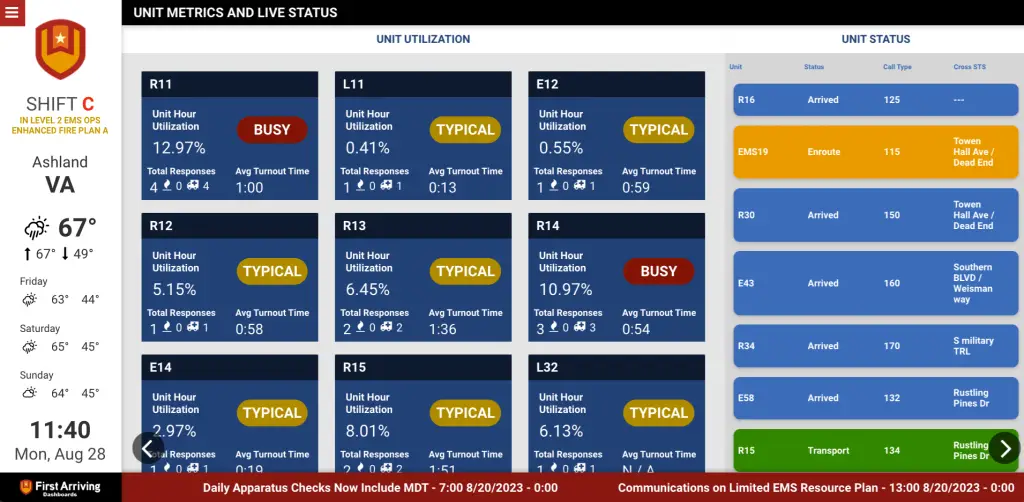
Task: Click the BUSY badge on unit R14
Action: [658, 271]
